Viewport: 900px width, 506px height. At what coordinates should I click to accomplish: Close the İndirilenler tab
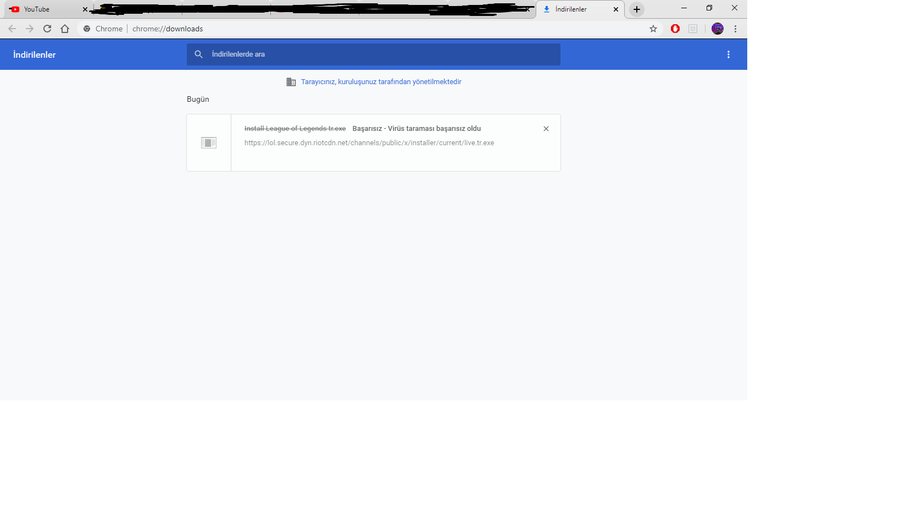616,9
